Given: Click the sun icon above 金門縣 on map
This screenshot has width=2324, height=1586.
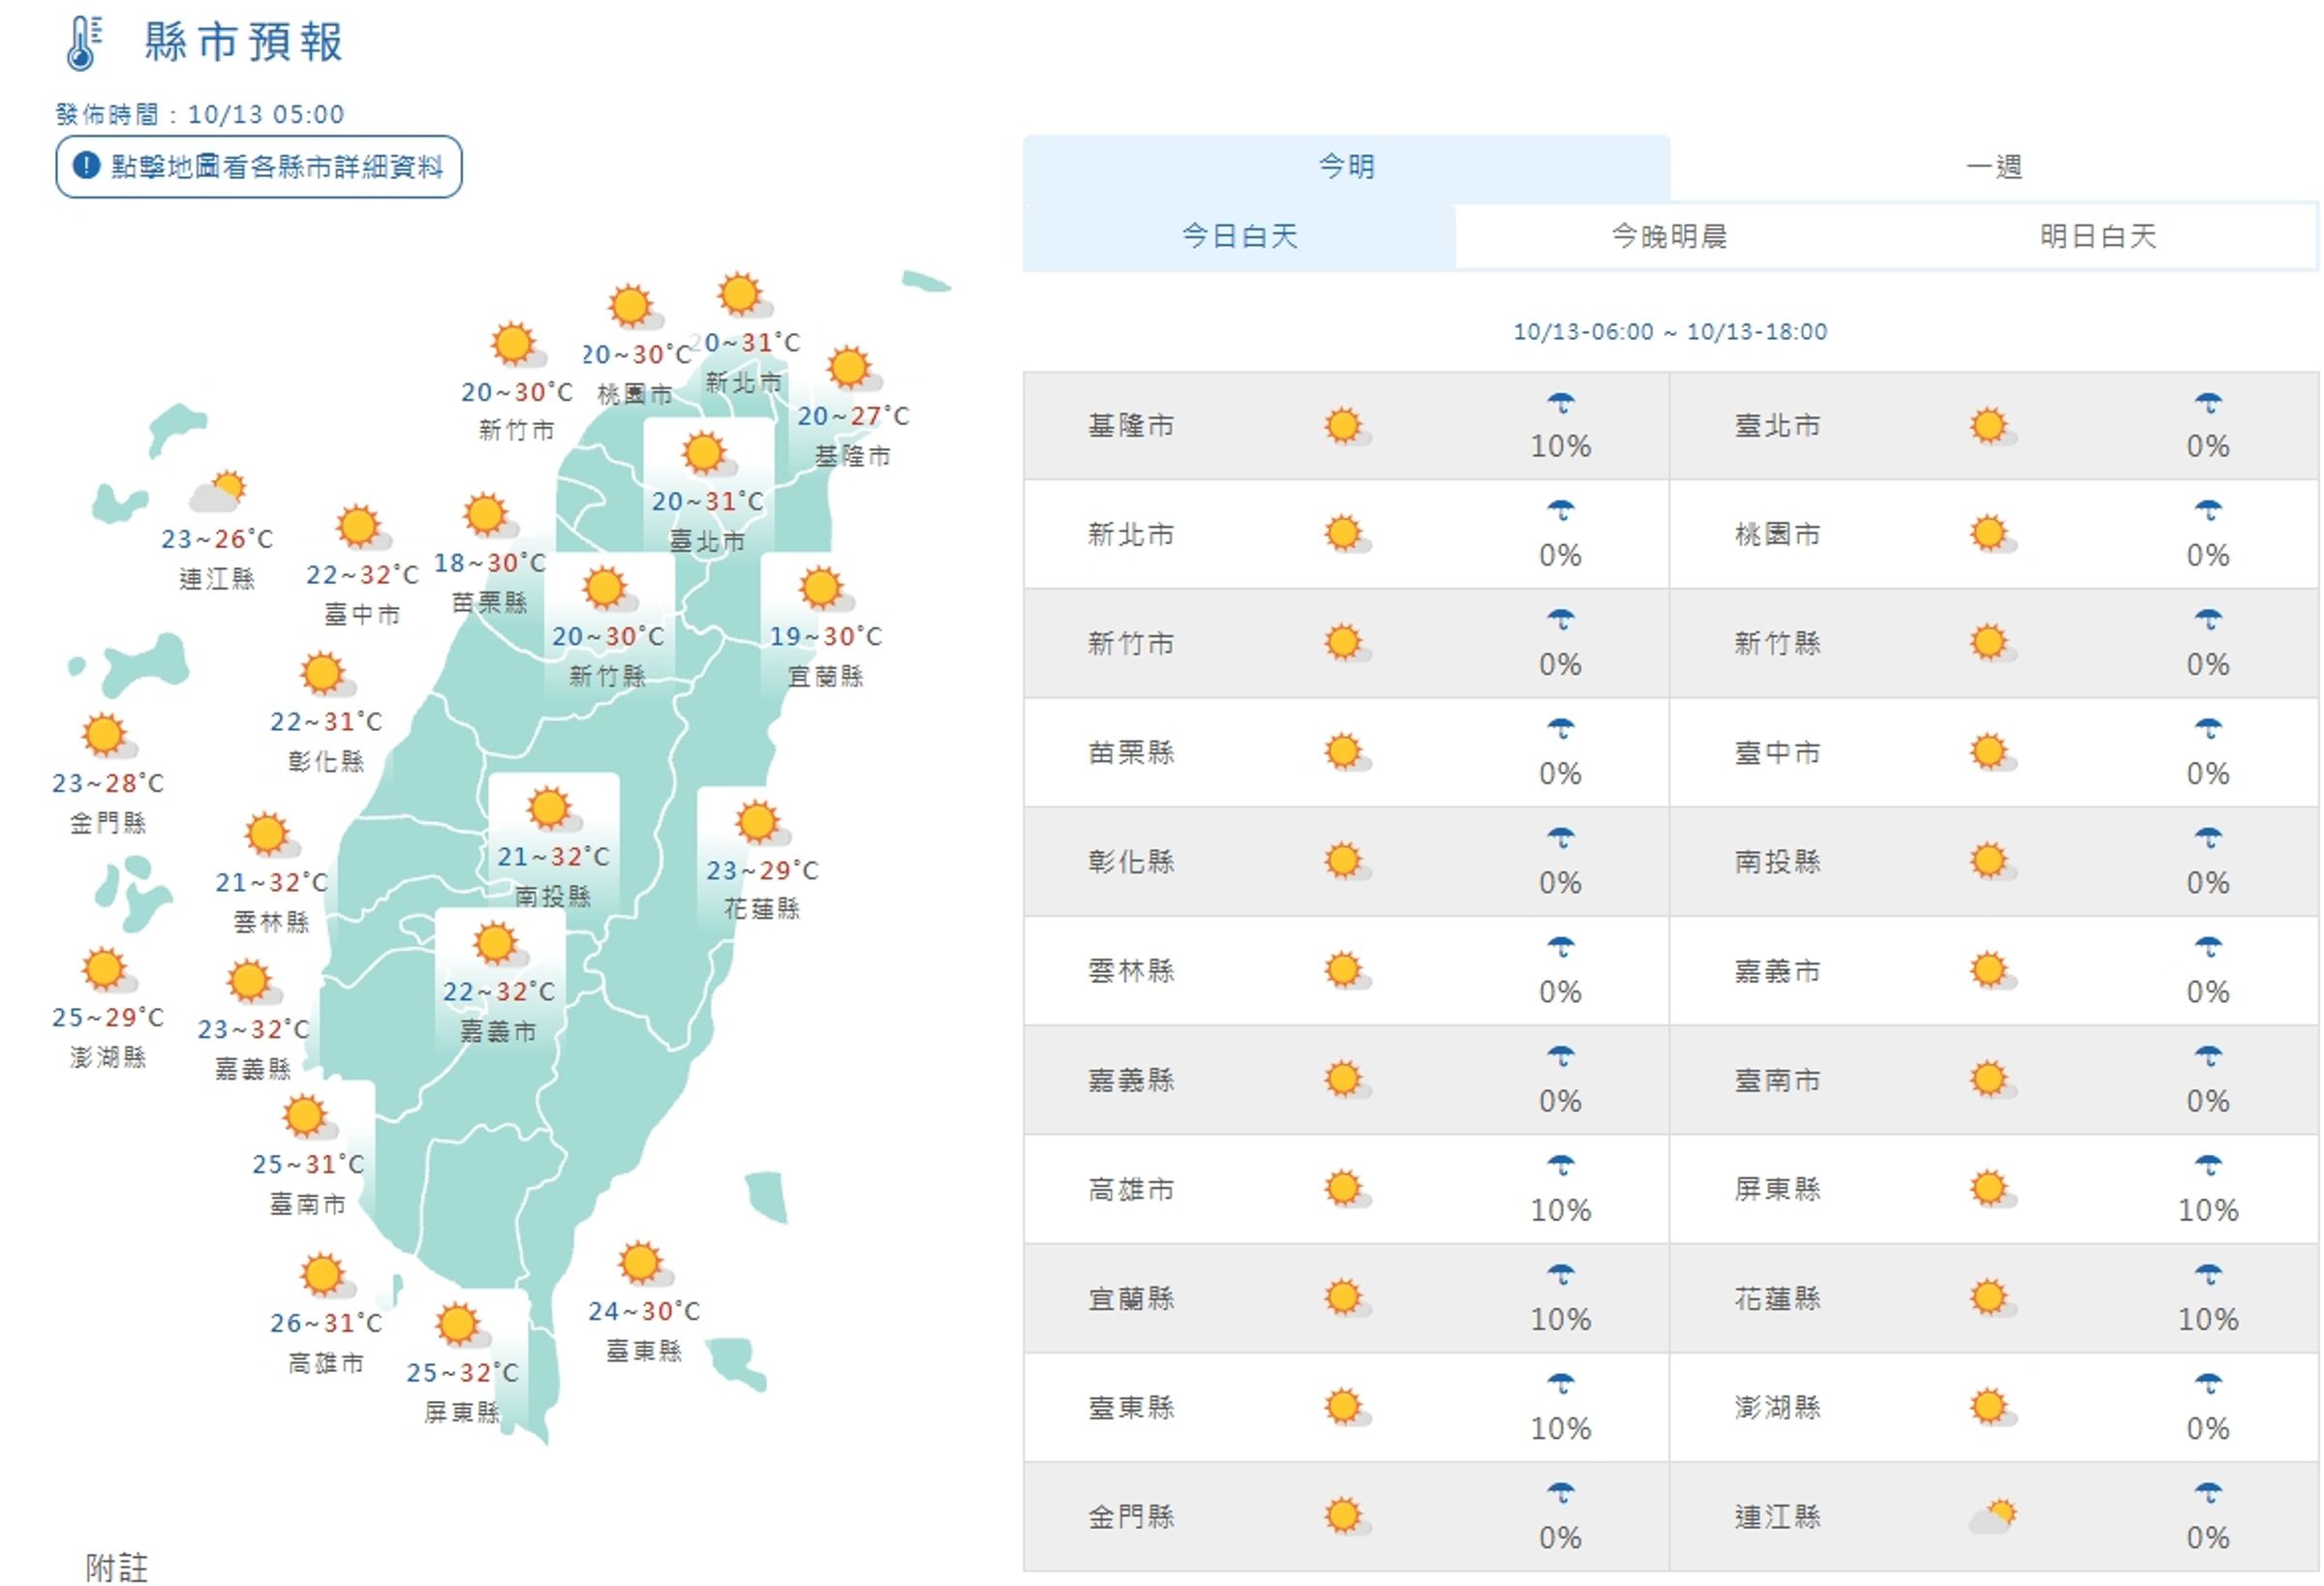Looking at the screenshot, I should [x=108, y=736].
